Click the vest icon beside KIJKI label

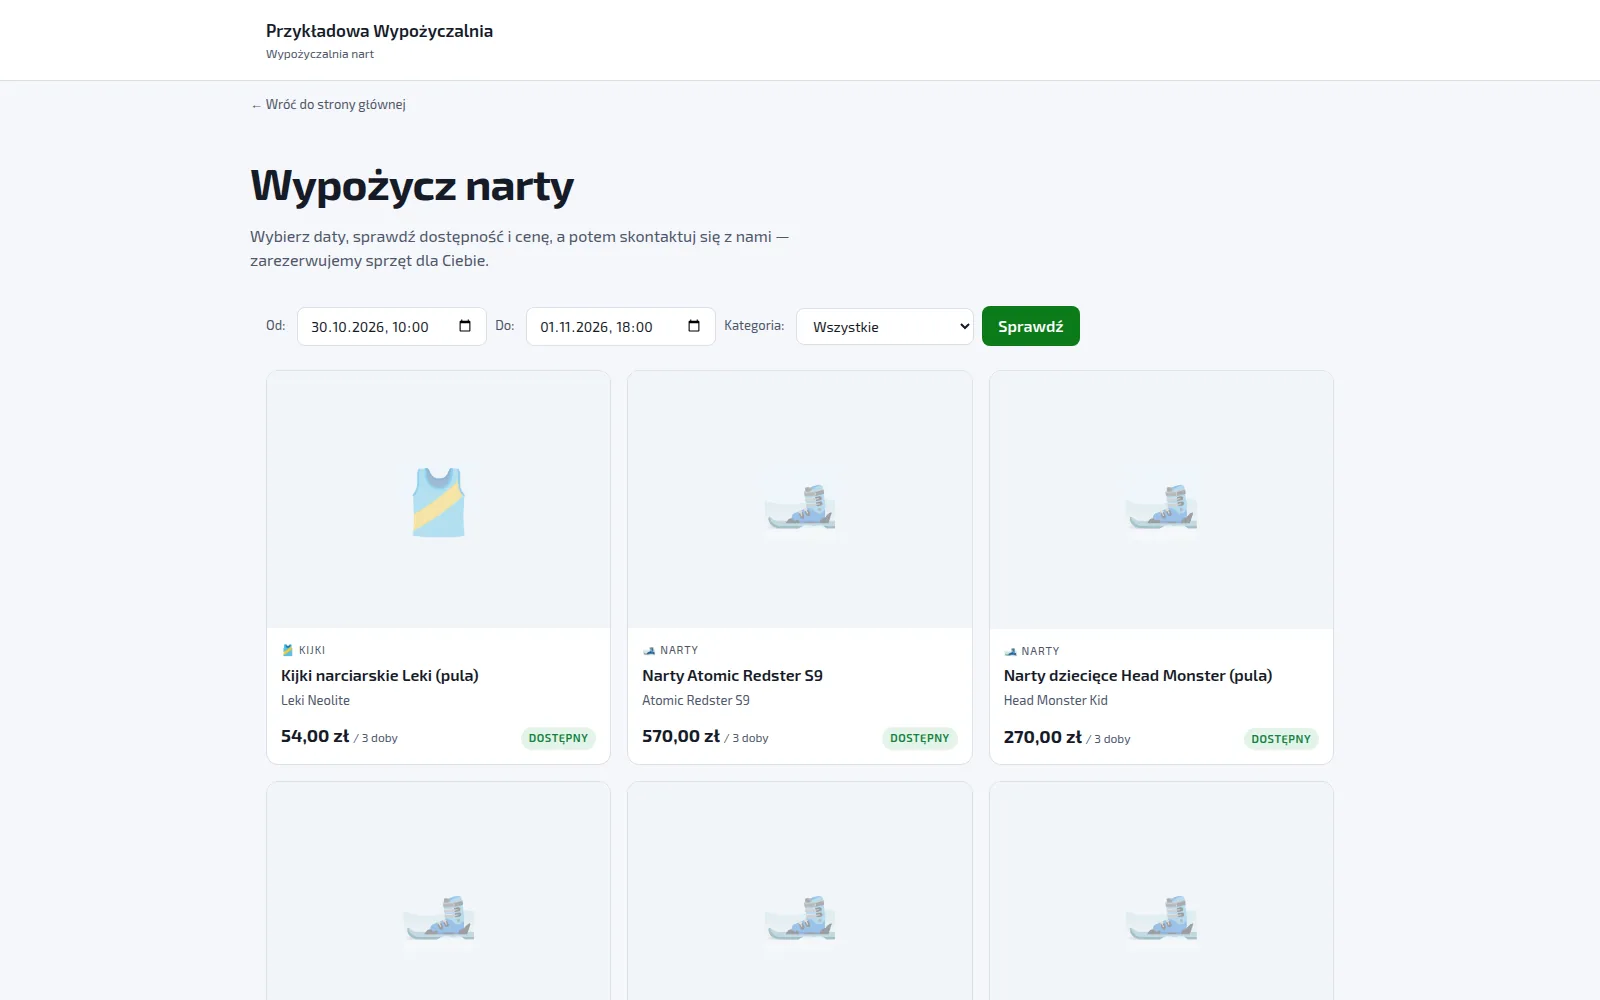point(288,650)
